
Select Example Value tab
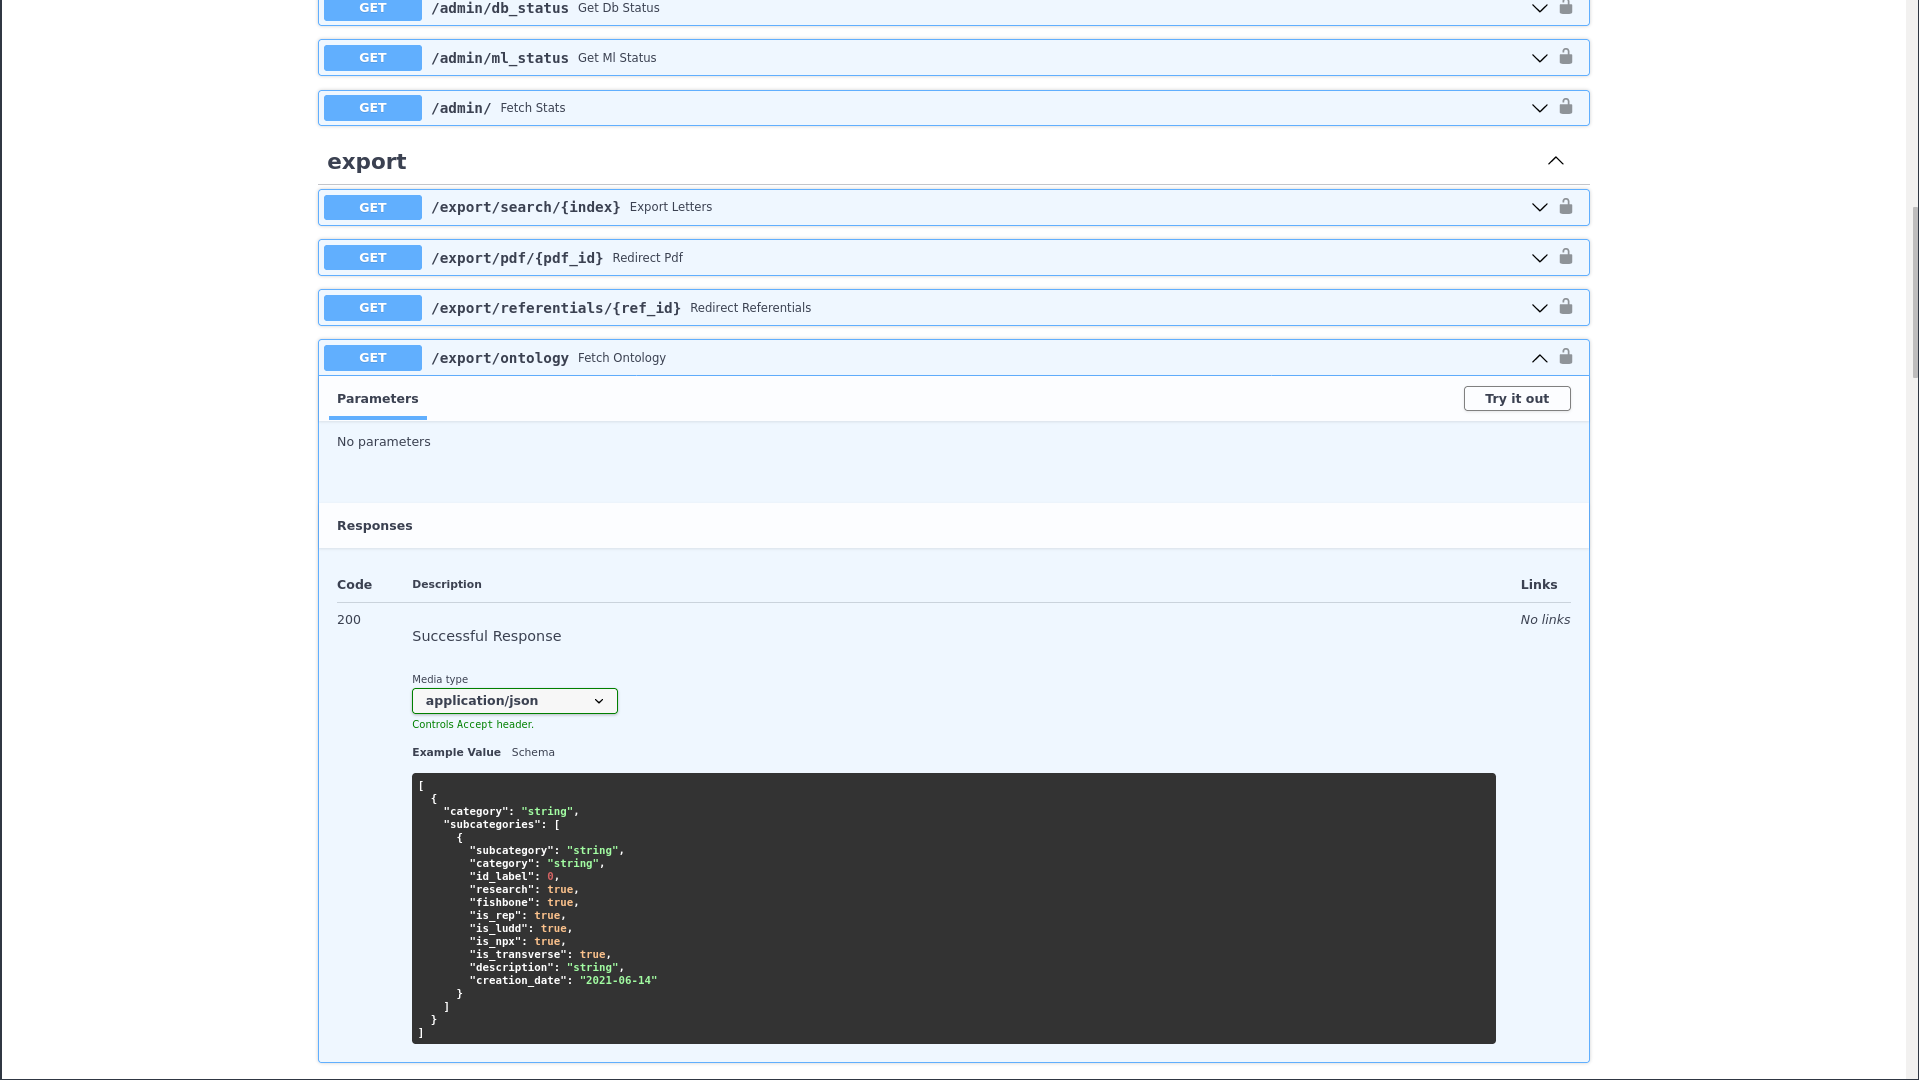click(456, 752)
